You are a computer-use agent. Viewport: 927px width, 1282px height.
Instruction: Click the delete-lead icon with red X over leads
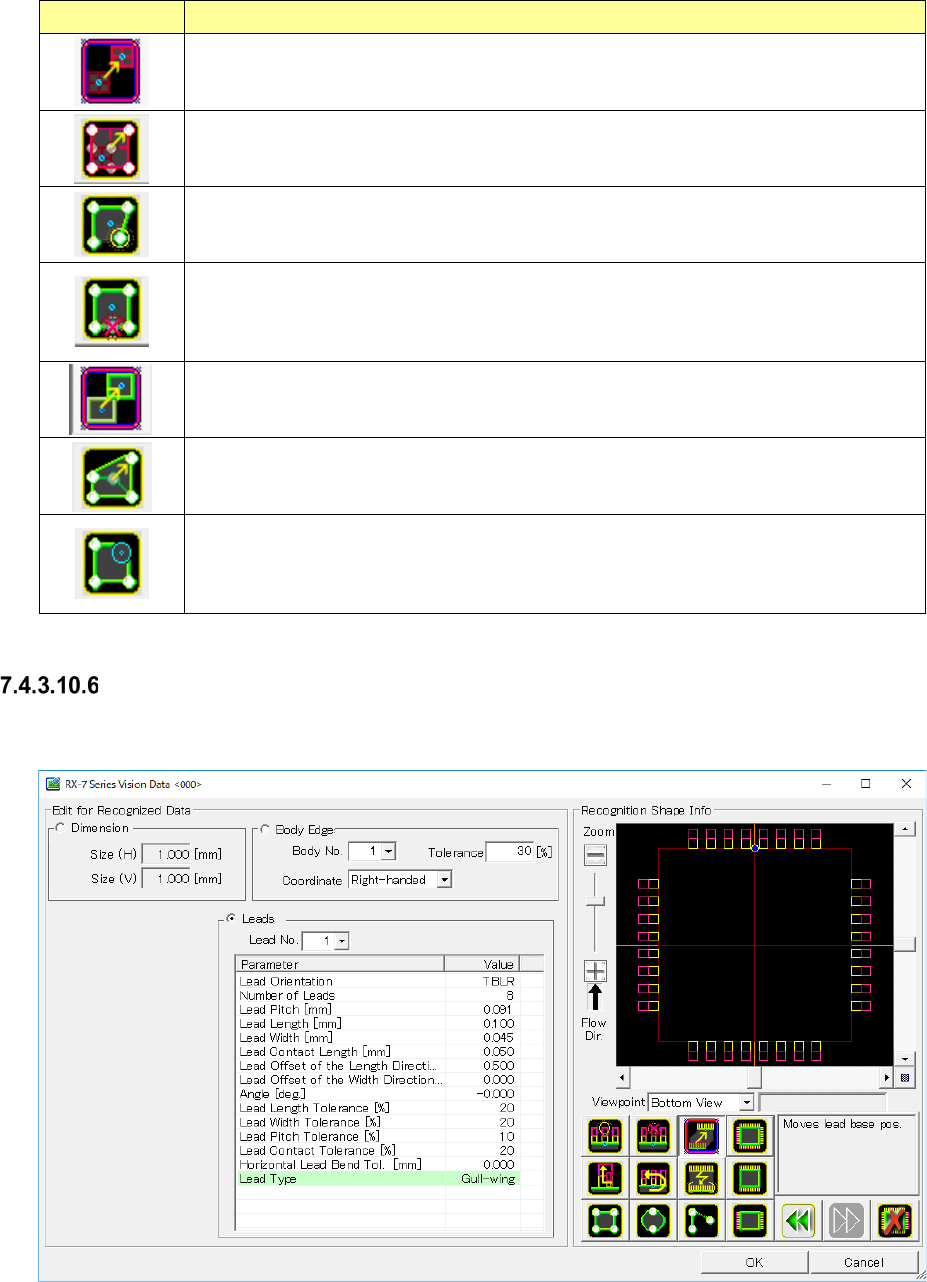tap(652, 1135)
